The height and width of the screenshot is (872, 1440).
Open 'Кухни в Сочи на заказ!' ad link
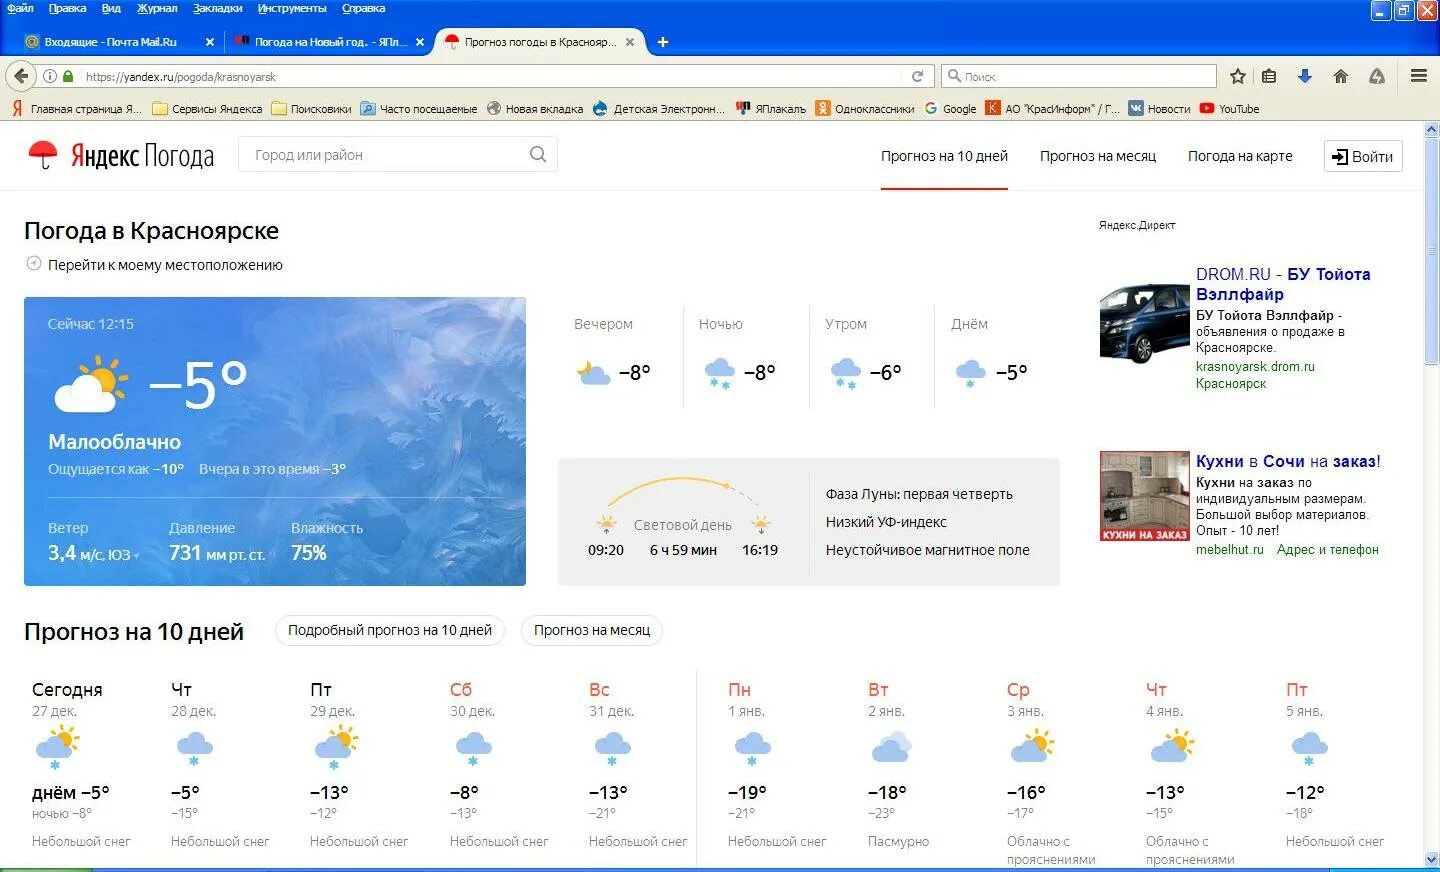(x=1288, y=461)
